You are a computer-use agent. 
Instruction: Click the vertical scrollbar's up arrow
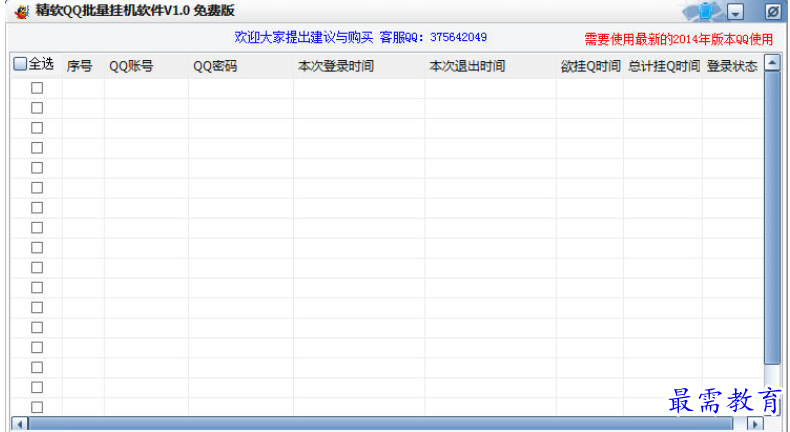[772, 63]
